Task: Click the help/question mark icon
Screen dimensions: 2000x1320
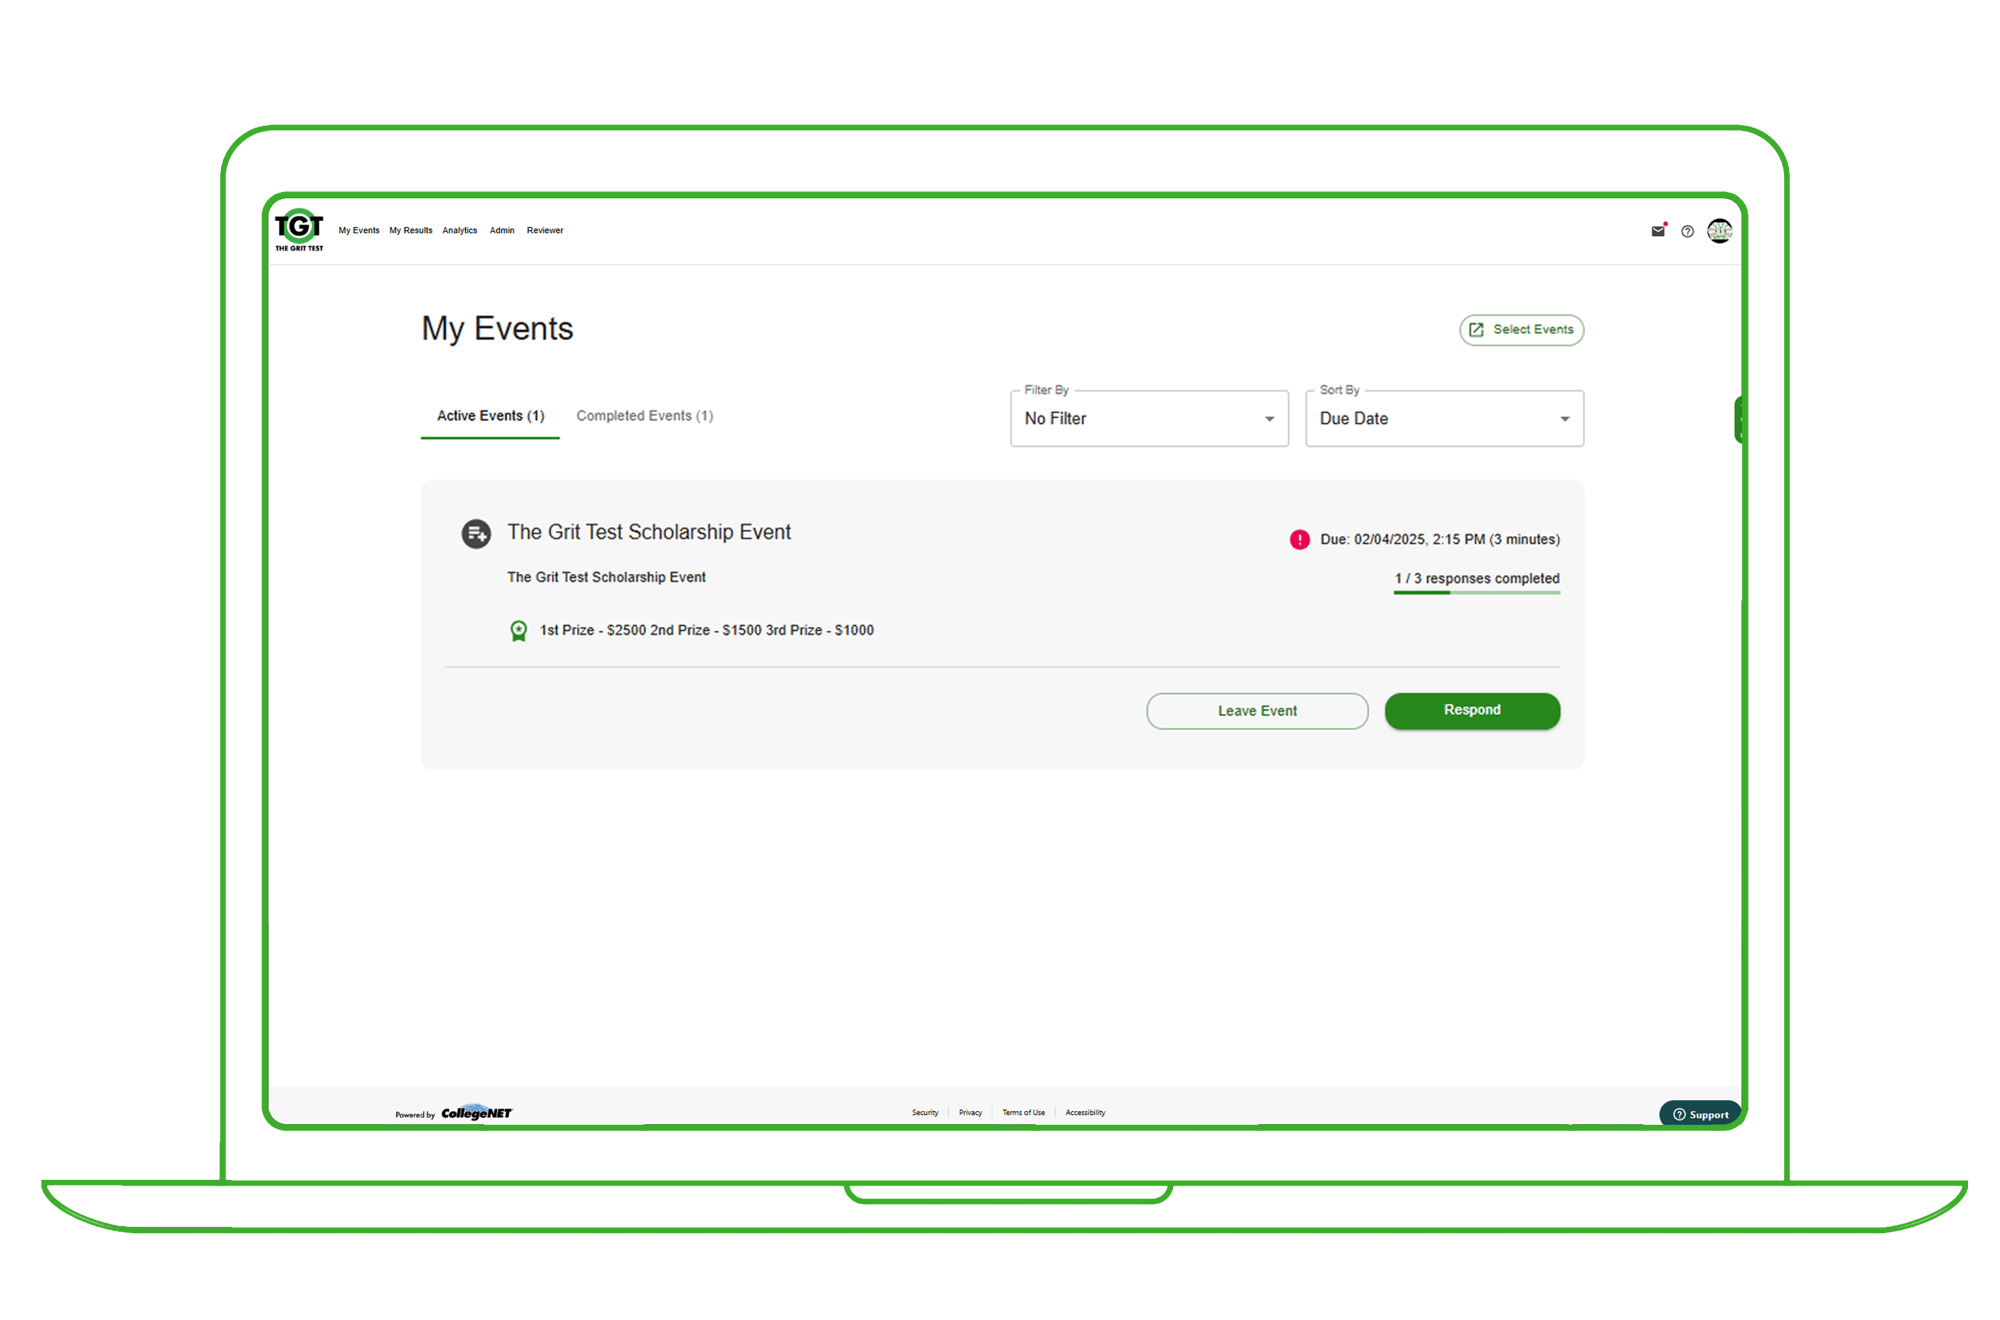Action: 1688,231
